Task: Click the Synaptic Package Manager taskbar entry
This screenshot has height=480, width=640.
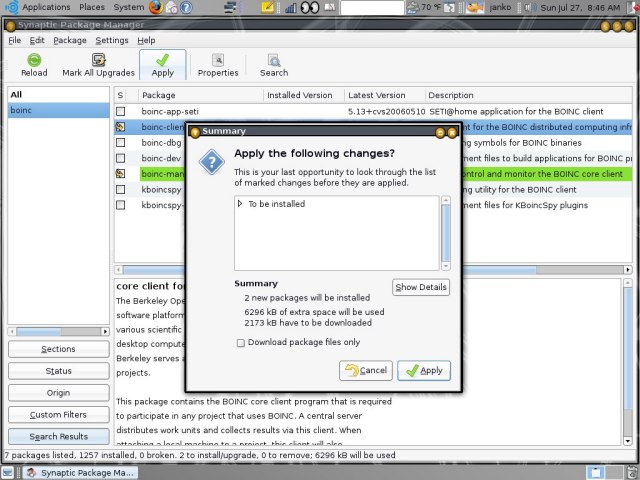Action: coord(80,473)
